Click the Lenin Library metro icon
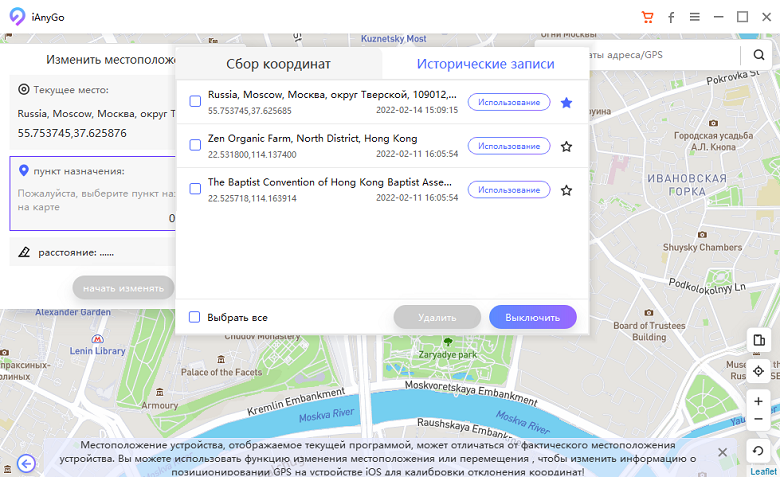The width and height of the screenshot is (780, 477). pyautogui.click(x=98, y=339)
